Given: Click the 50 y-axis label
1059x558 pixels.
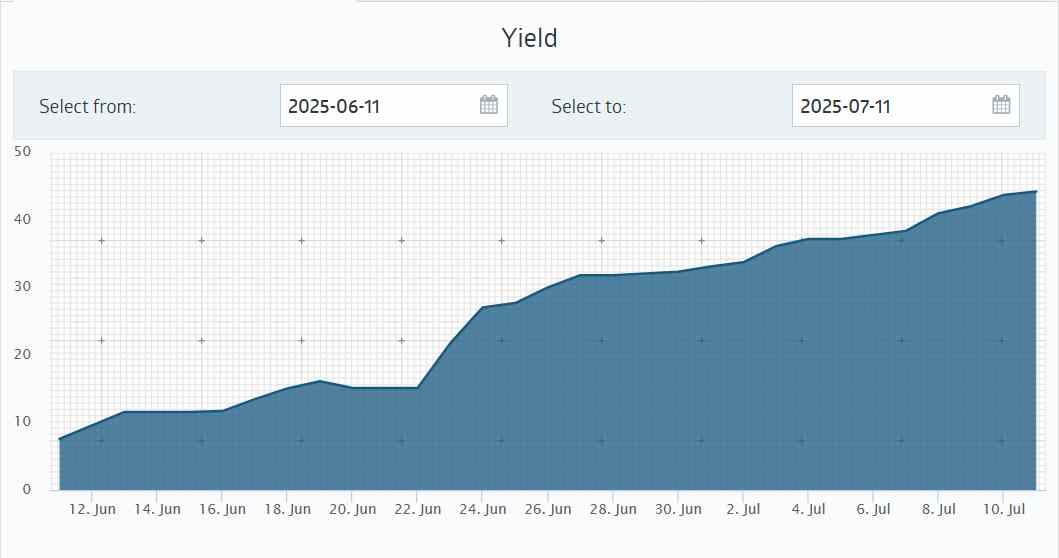Looking at the screenshot, I should [22, 151].
